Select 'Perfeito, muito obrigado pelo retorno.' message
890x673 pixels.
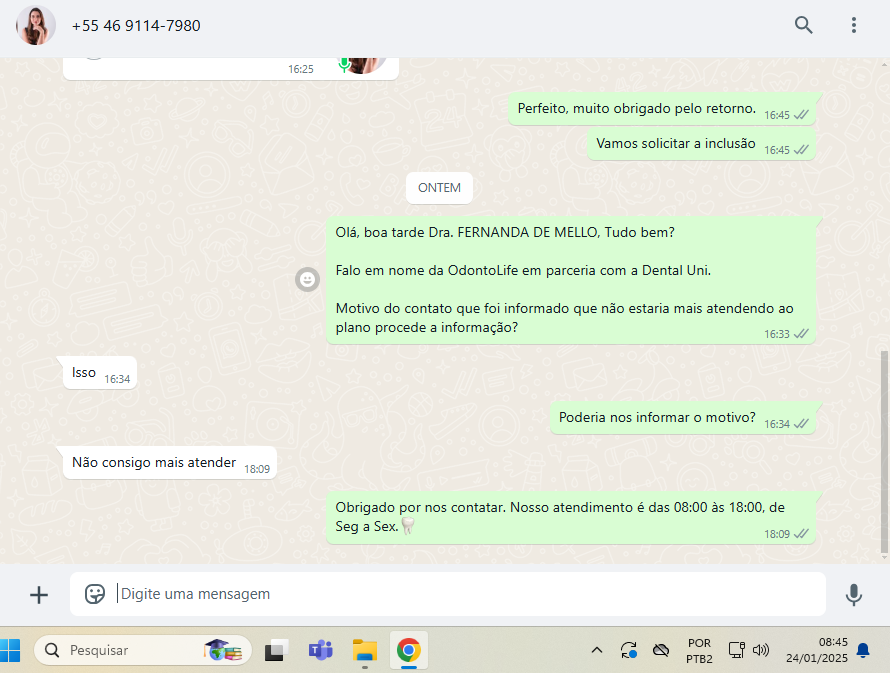click(662, 108)
